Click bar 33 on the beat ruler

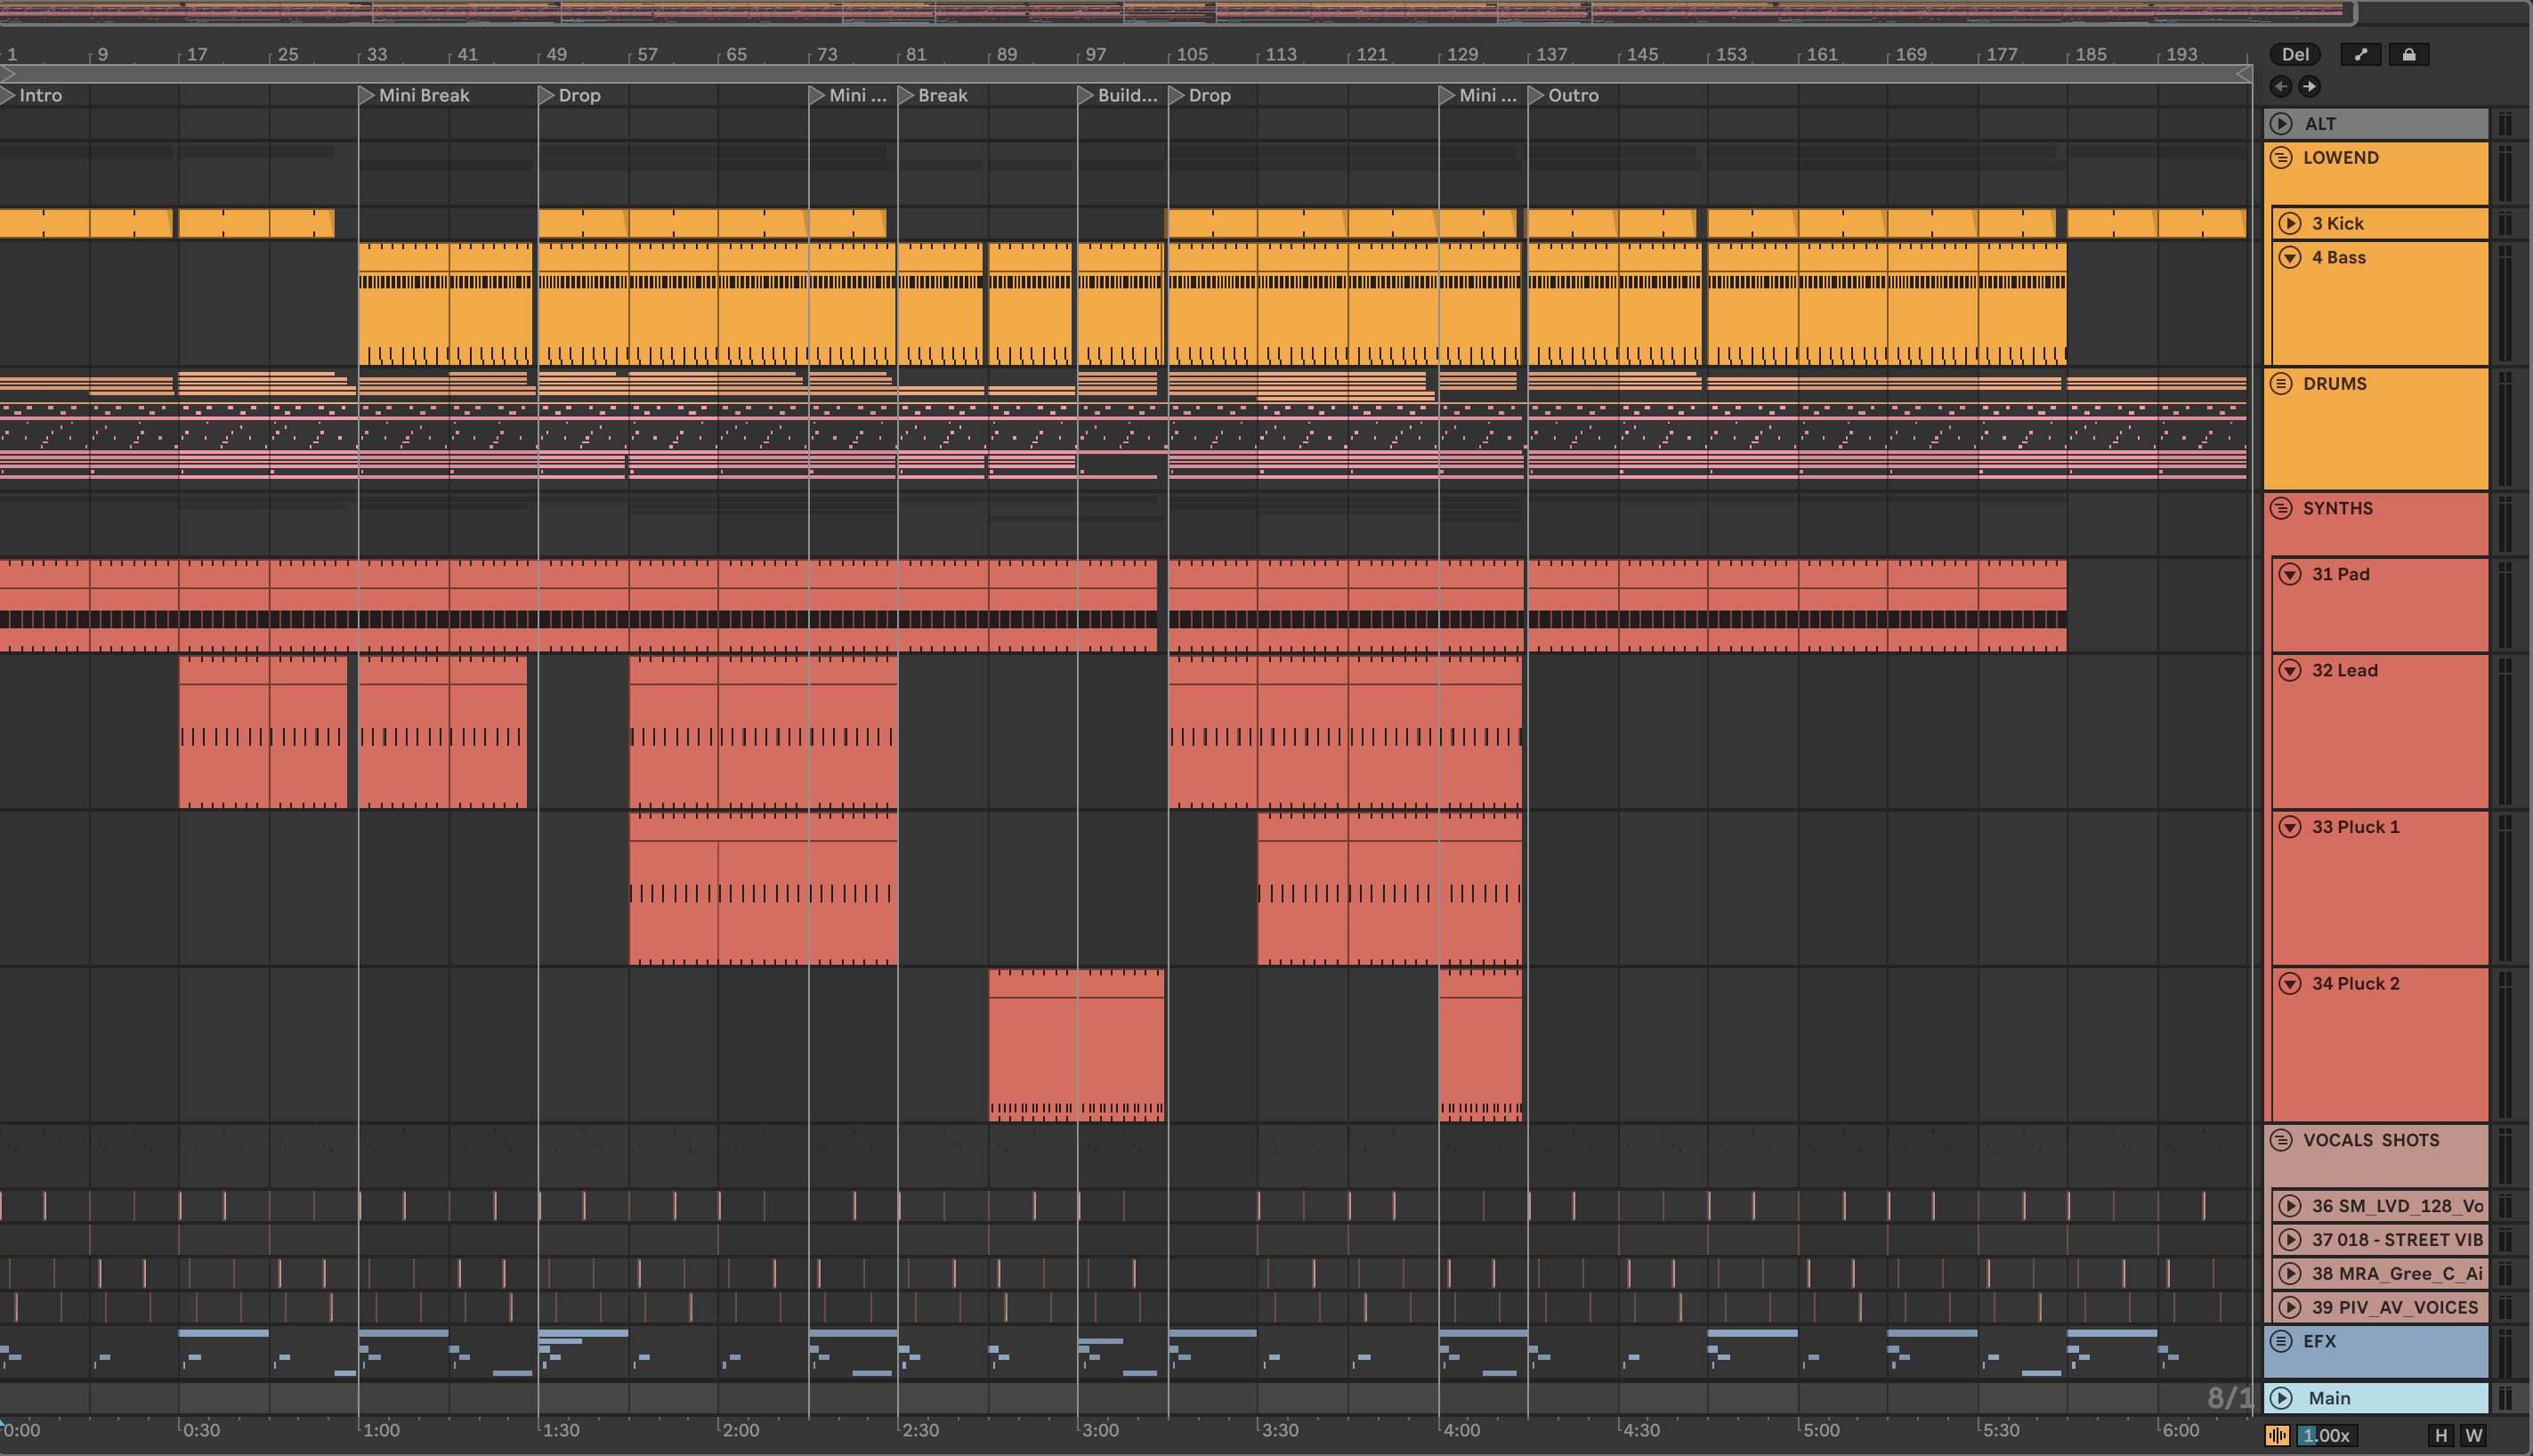coord(376,55)
